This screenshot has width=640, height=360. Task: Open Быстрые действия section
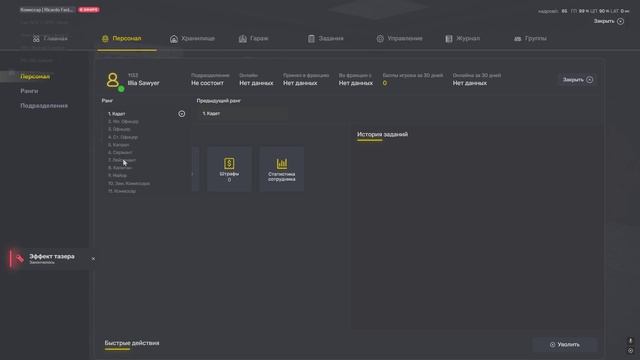click(132, 343)
